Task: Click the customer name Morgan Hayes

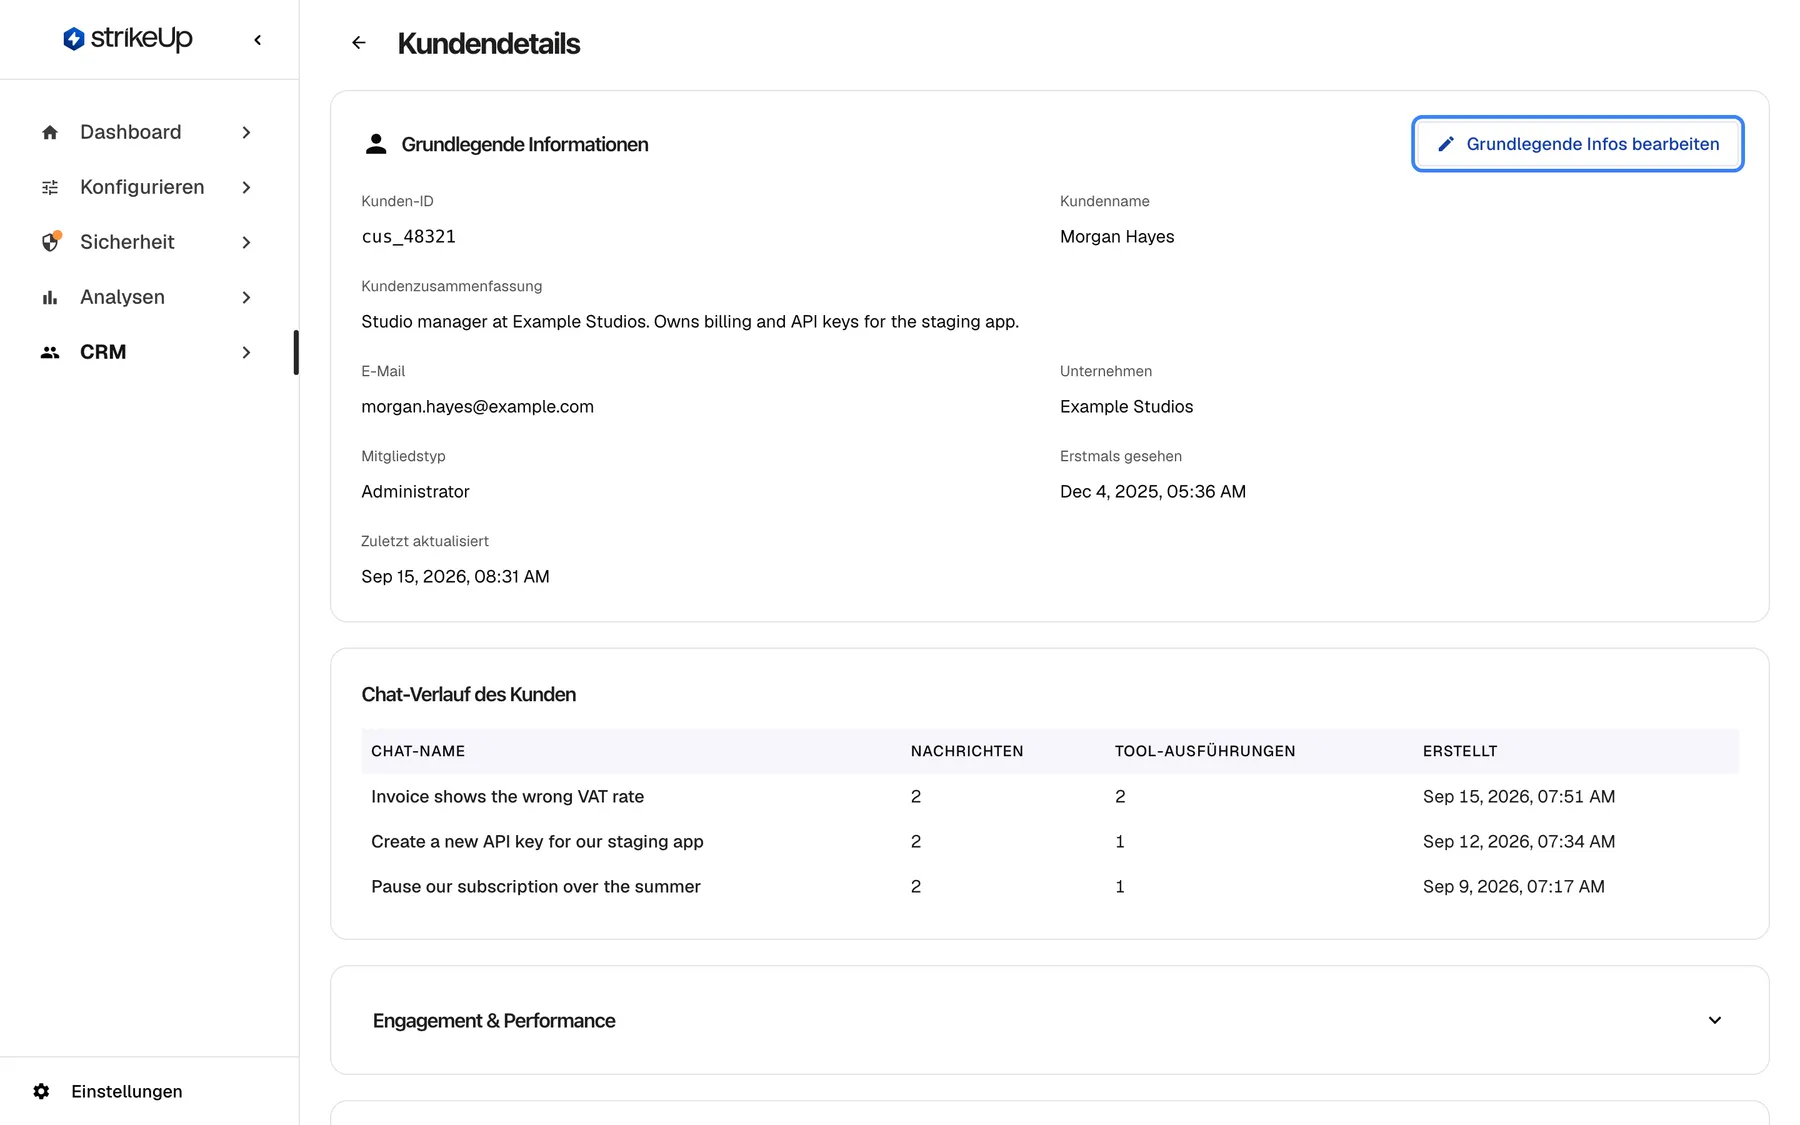Action: [1117, 237]
